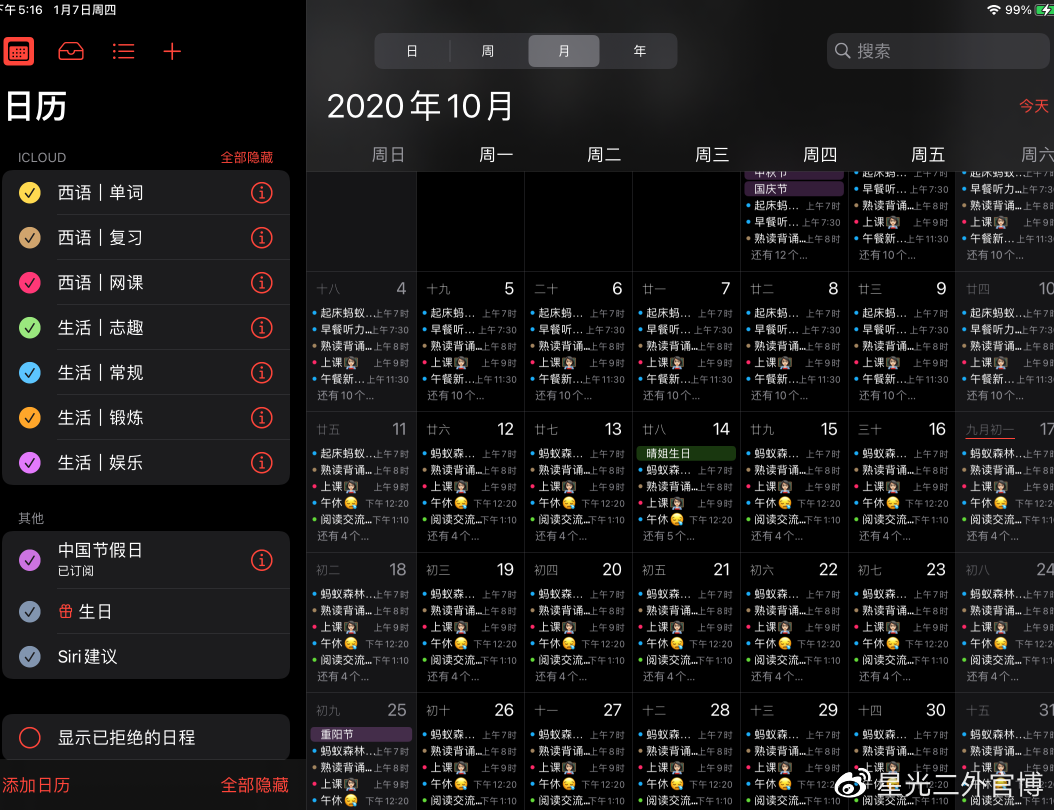The width and height of the screenshot is (1054, 810).
Task: Tap 全部隐藏 next to ICLOUD header
Action: click(247, 157)
